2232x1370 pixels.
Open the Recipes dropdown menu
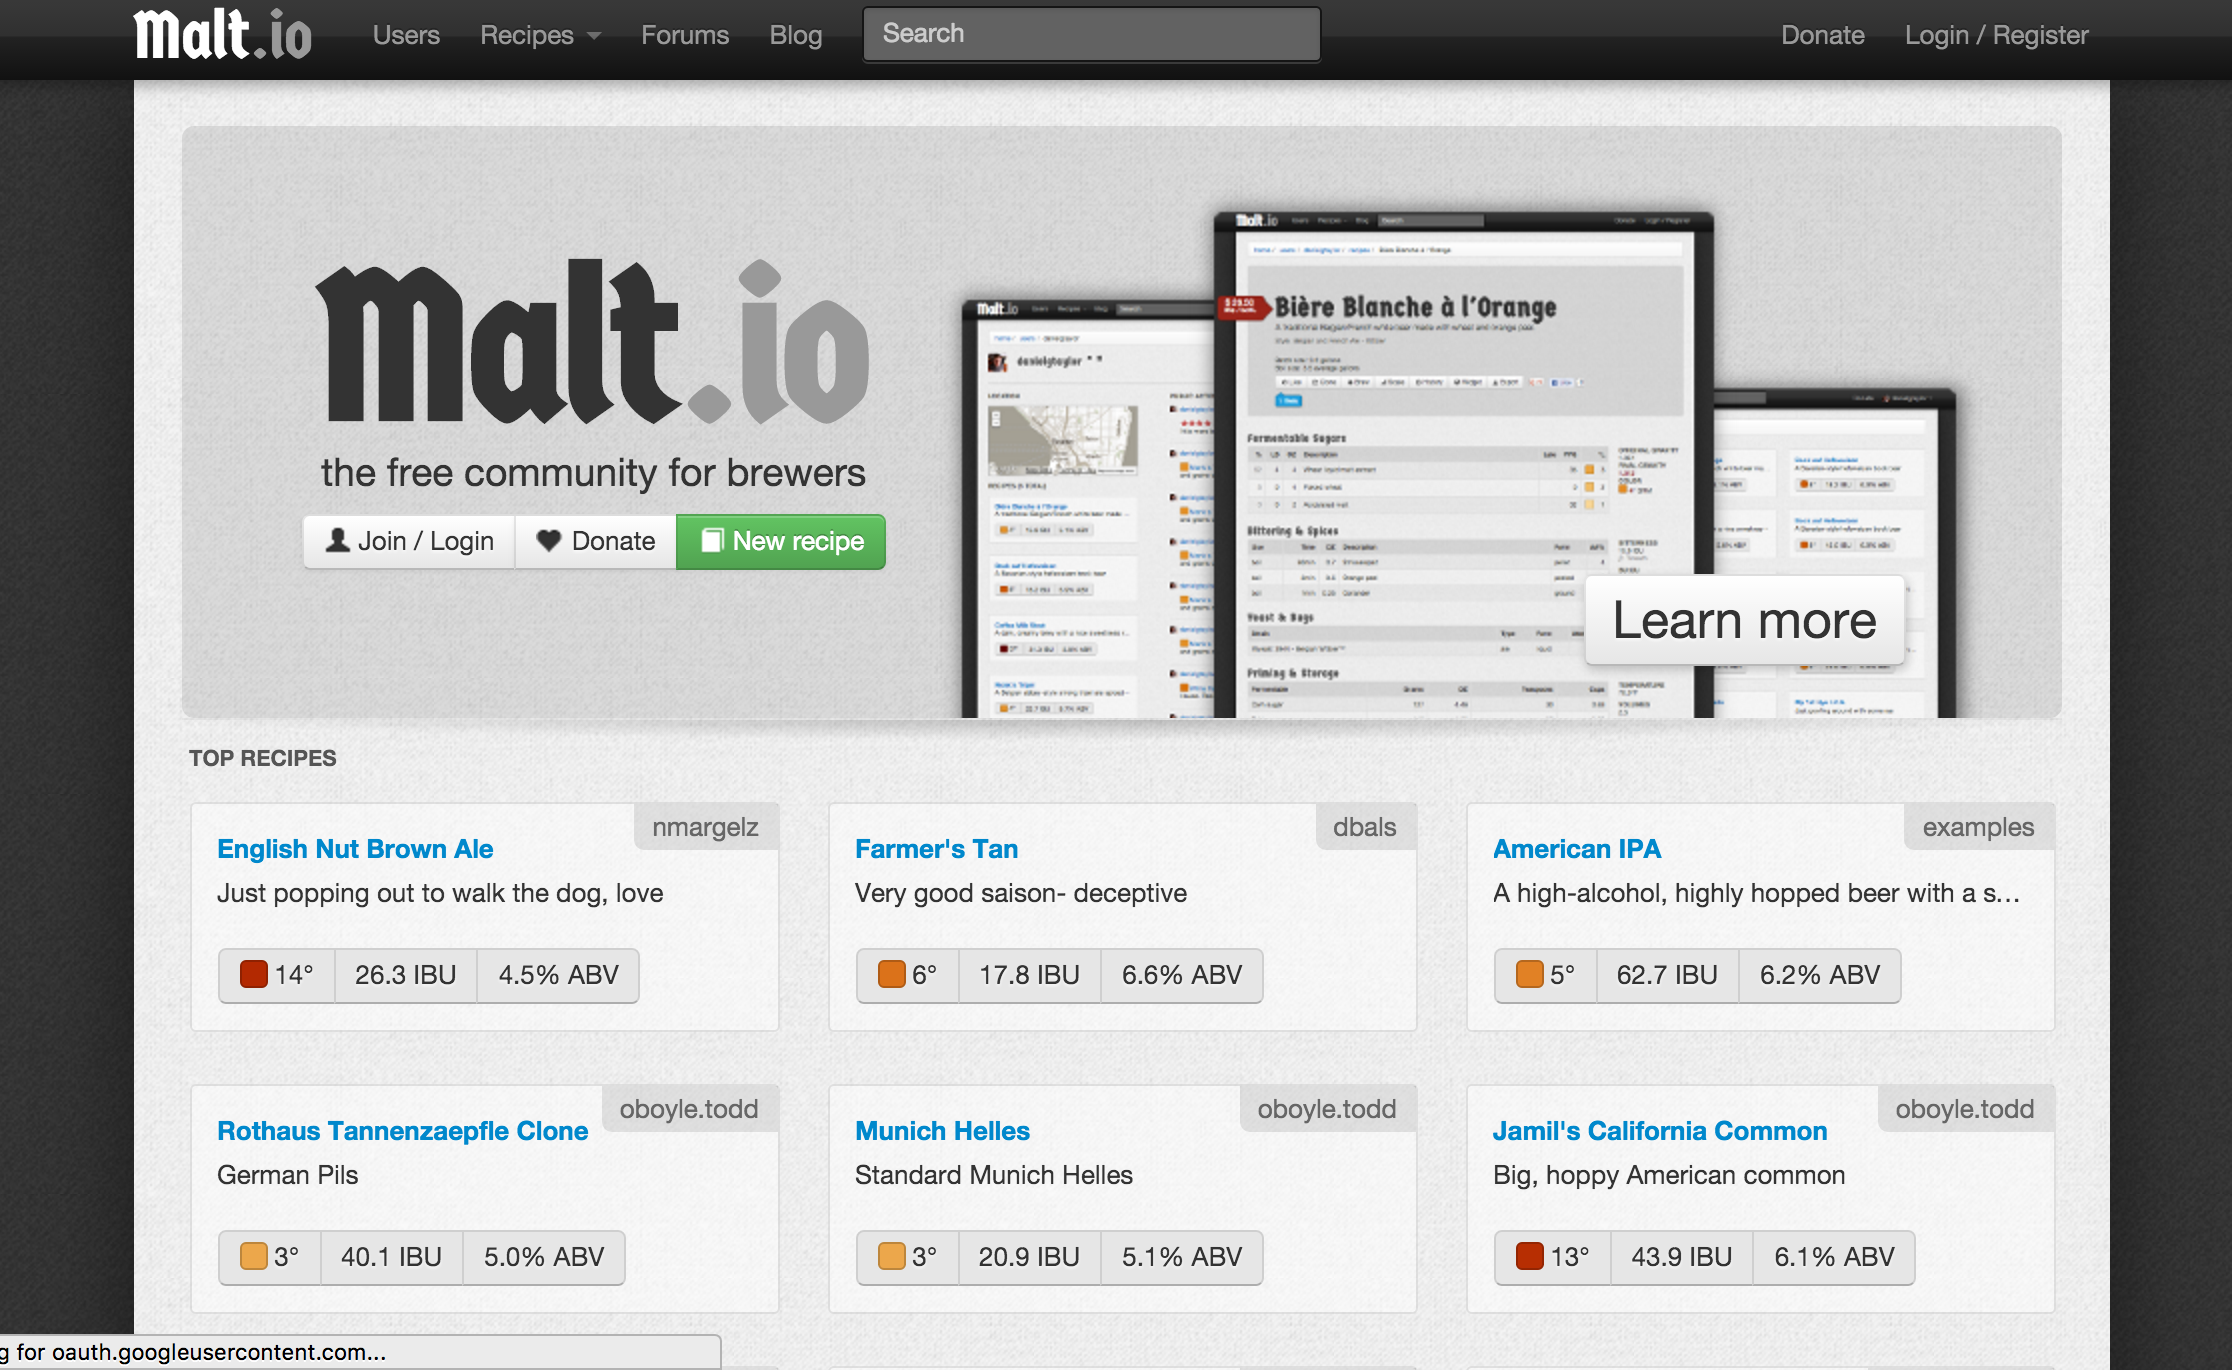pos(539,34)
